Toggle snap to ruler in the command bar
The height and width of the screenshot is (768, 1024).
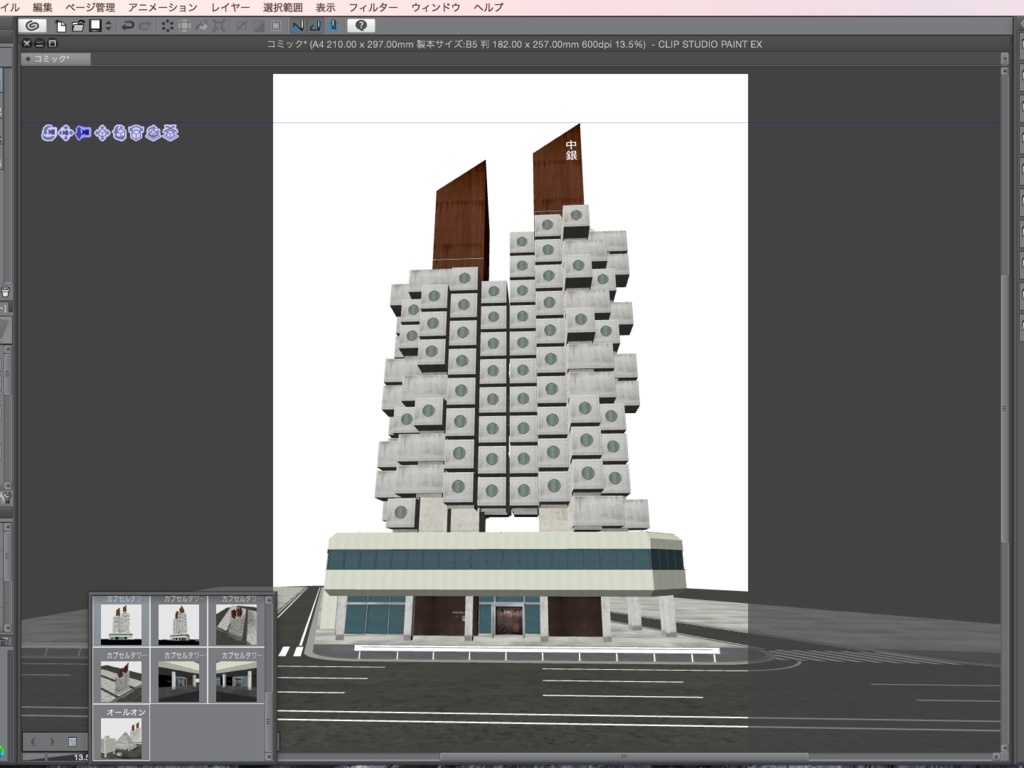pyautogui.click(x=296, y=25)
